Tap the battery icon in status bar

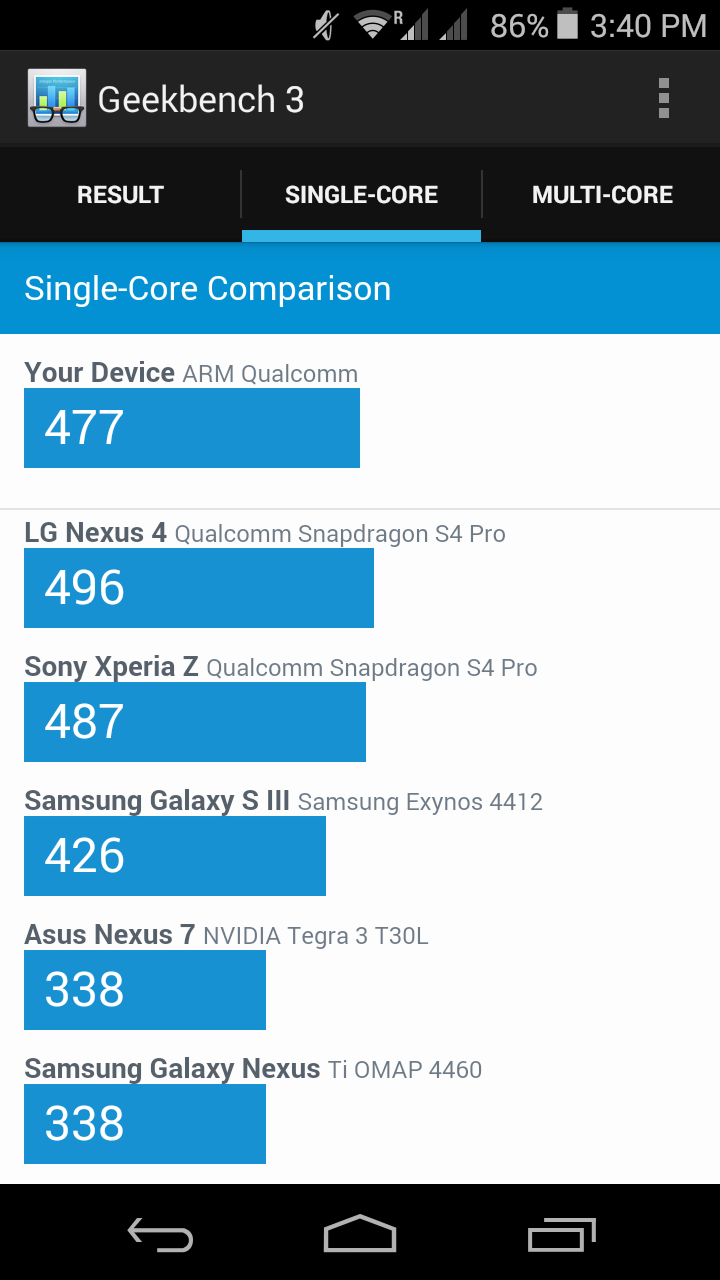click(x=567, y=25)
